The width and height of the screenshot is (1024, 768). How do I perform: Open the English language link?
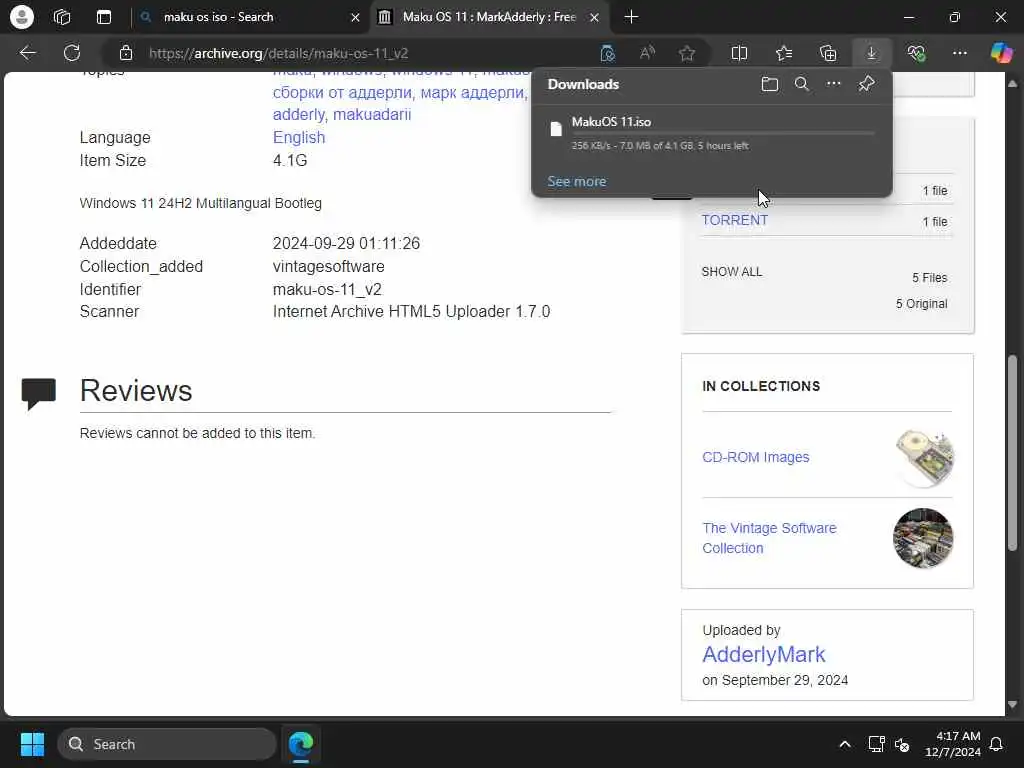[x=299, y=137]
